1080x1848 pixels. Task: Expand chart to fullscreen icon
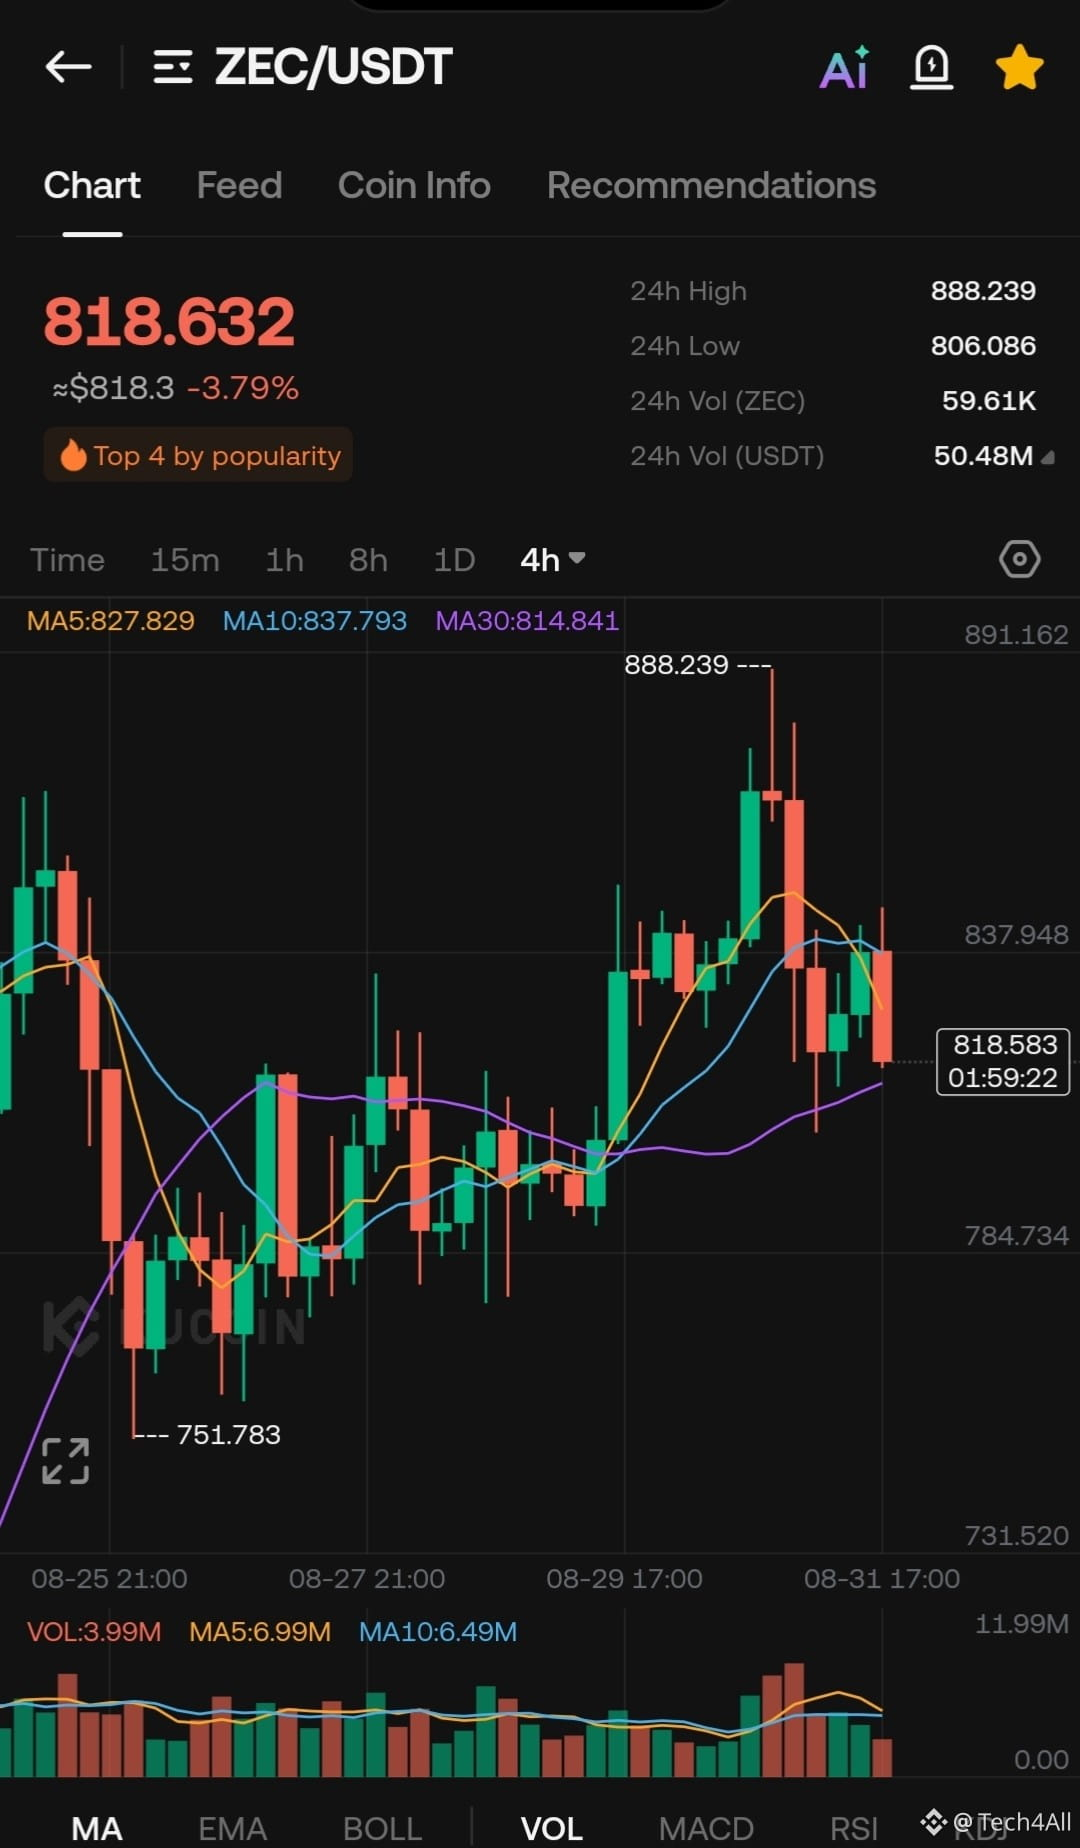(66, 1461)
